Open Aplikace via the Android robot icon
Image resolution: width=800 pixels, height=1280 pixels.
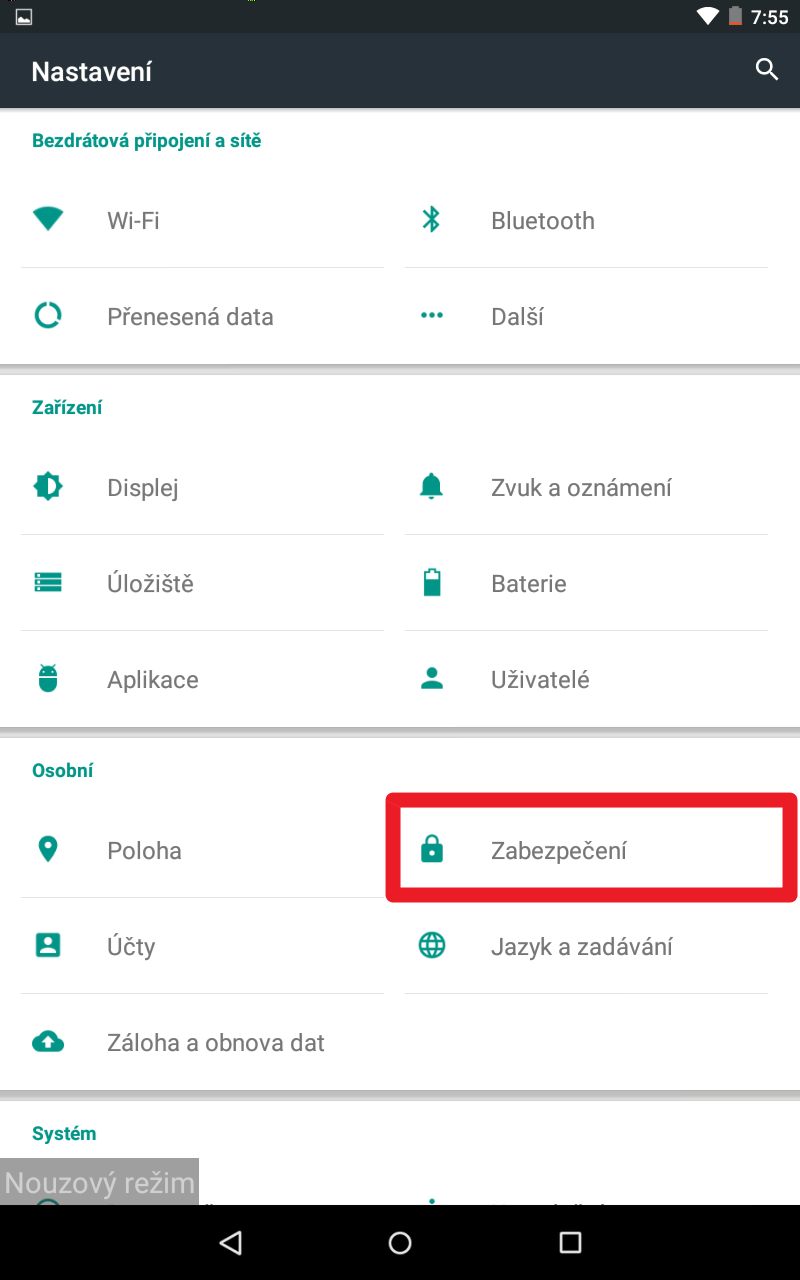(x=48, y=679)
